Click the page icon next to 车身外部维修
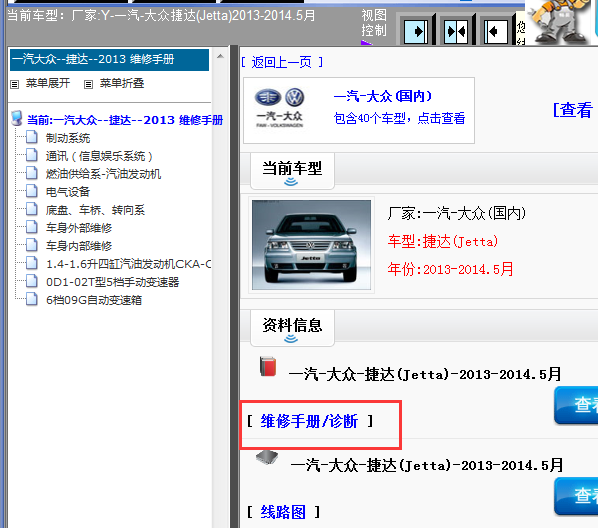This screenshot has width=598, height=528. (x=32, y=227)
